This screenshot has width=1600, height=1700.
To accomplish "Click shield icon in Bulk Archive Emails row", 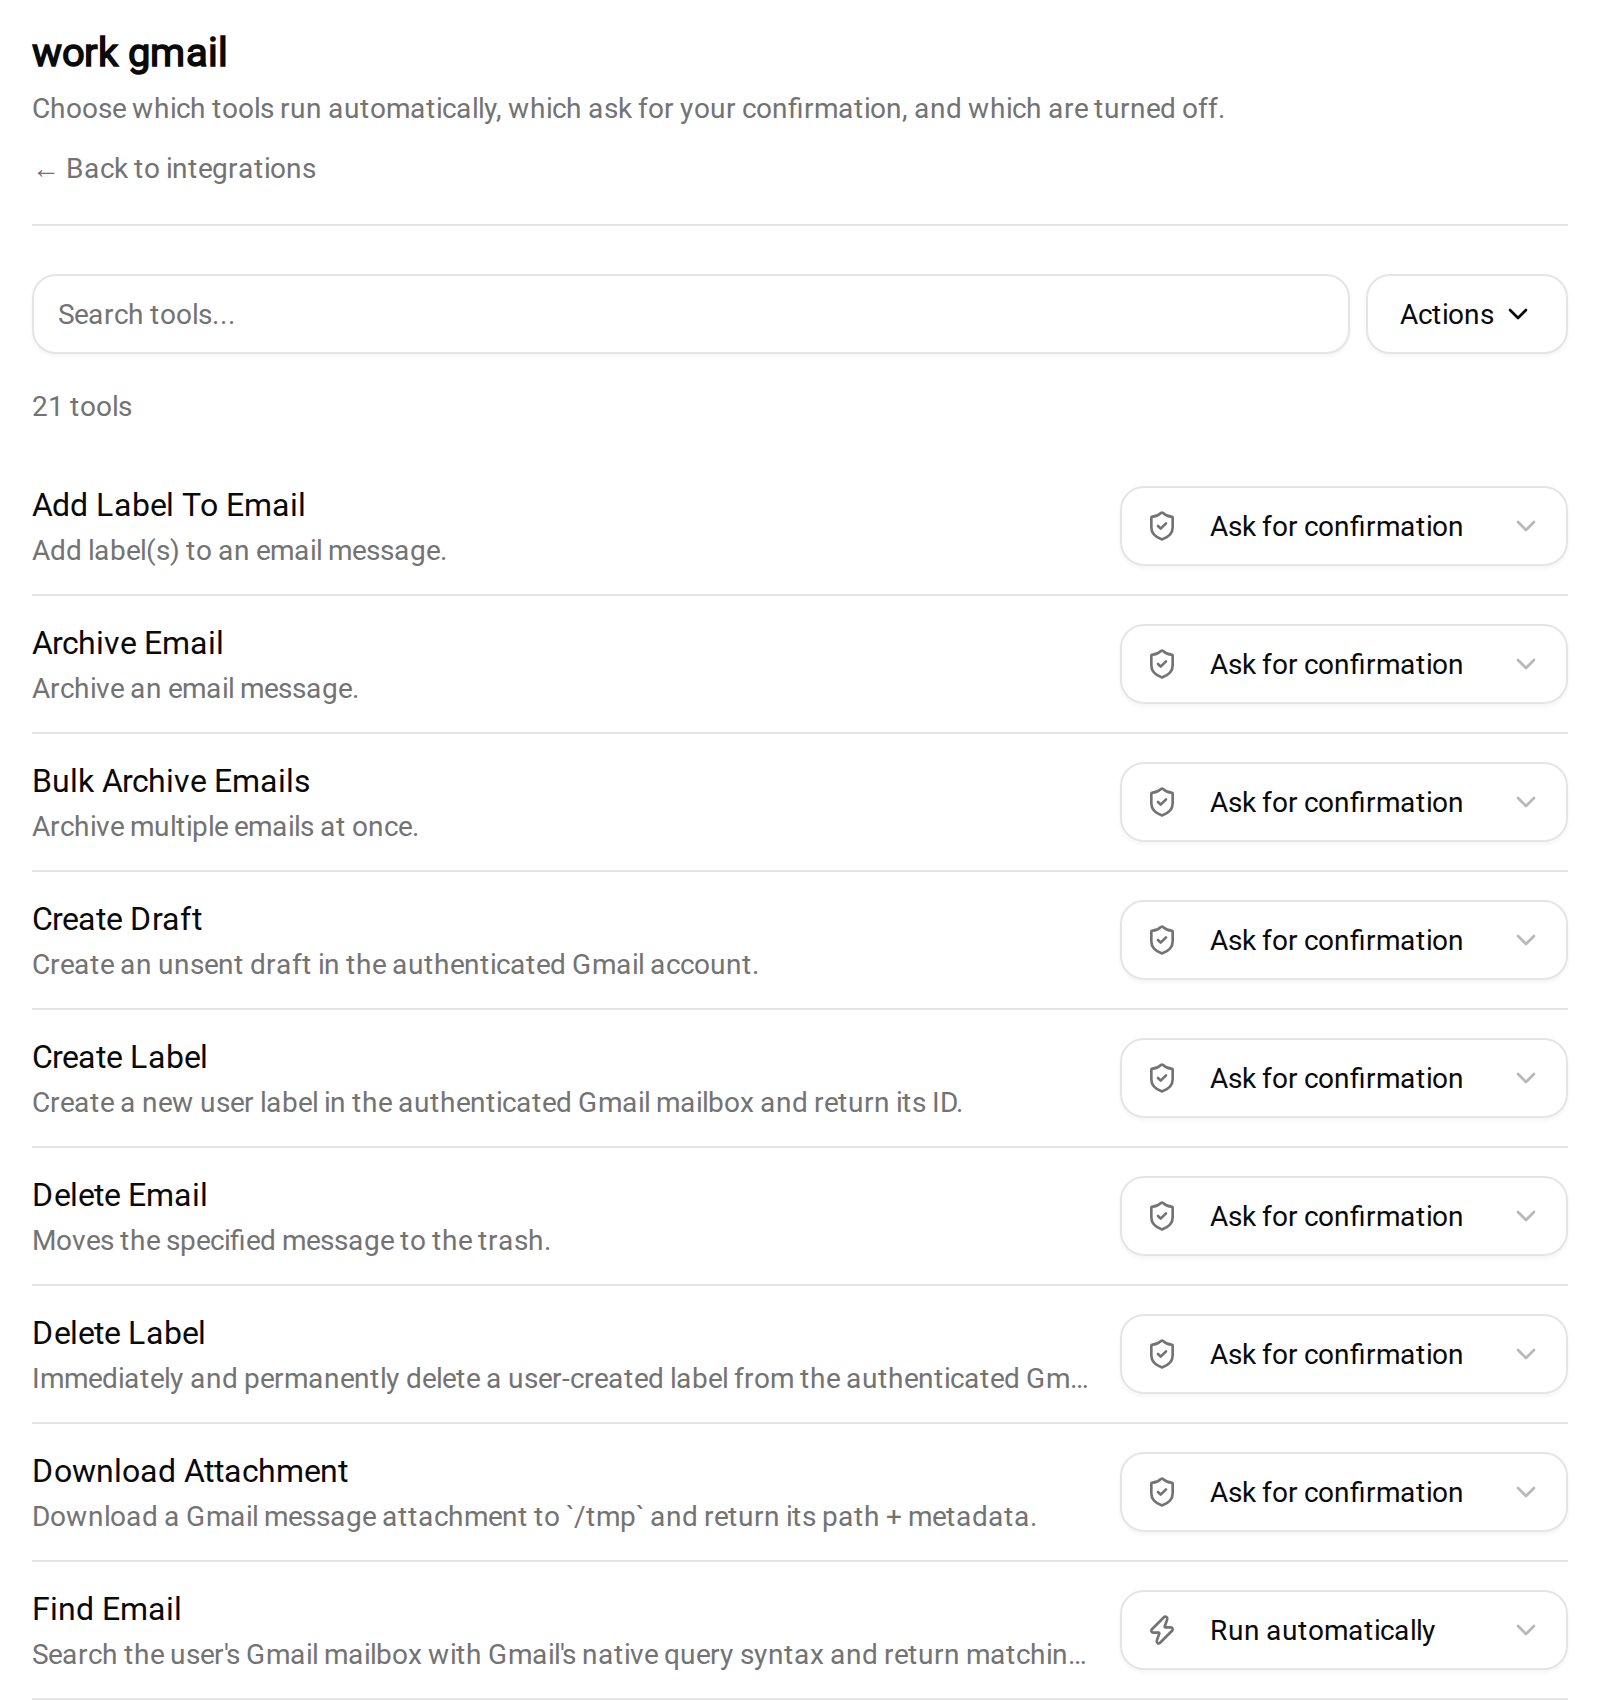I will coord(1161,802).
